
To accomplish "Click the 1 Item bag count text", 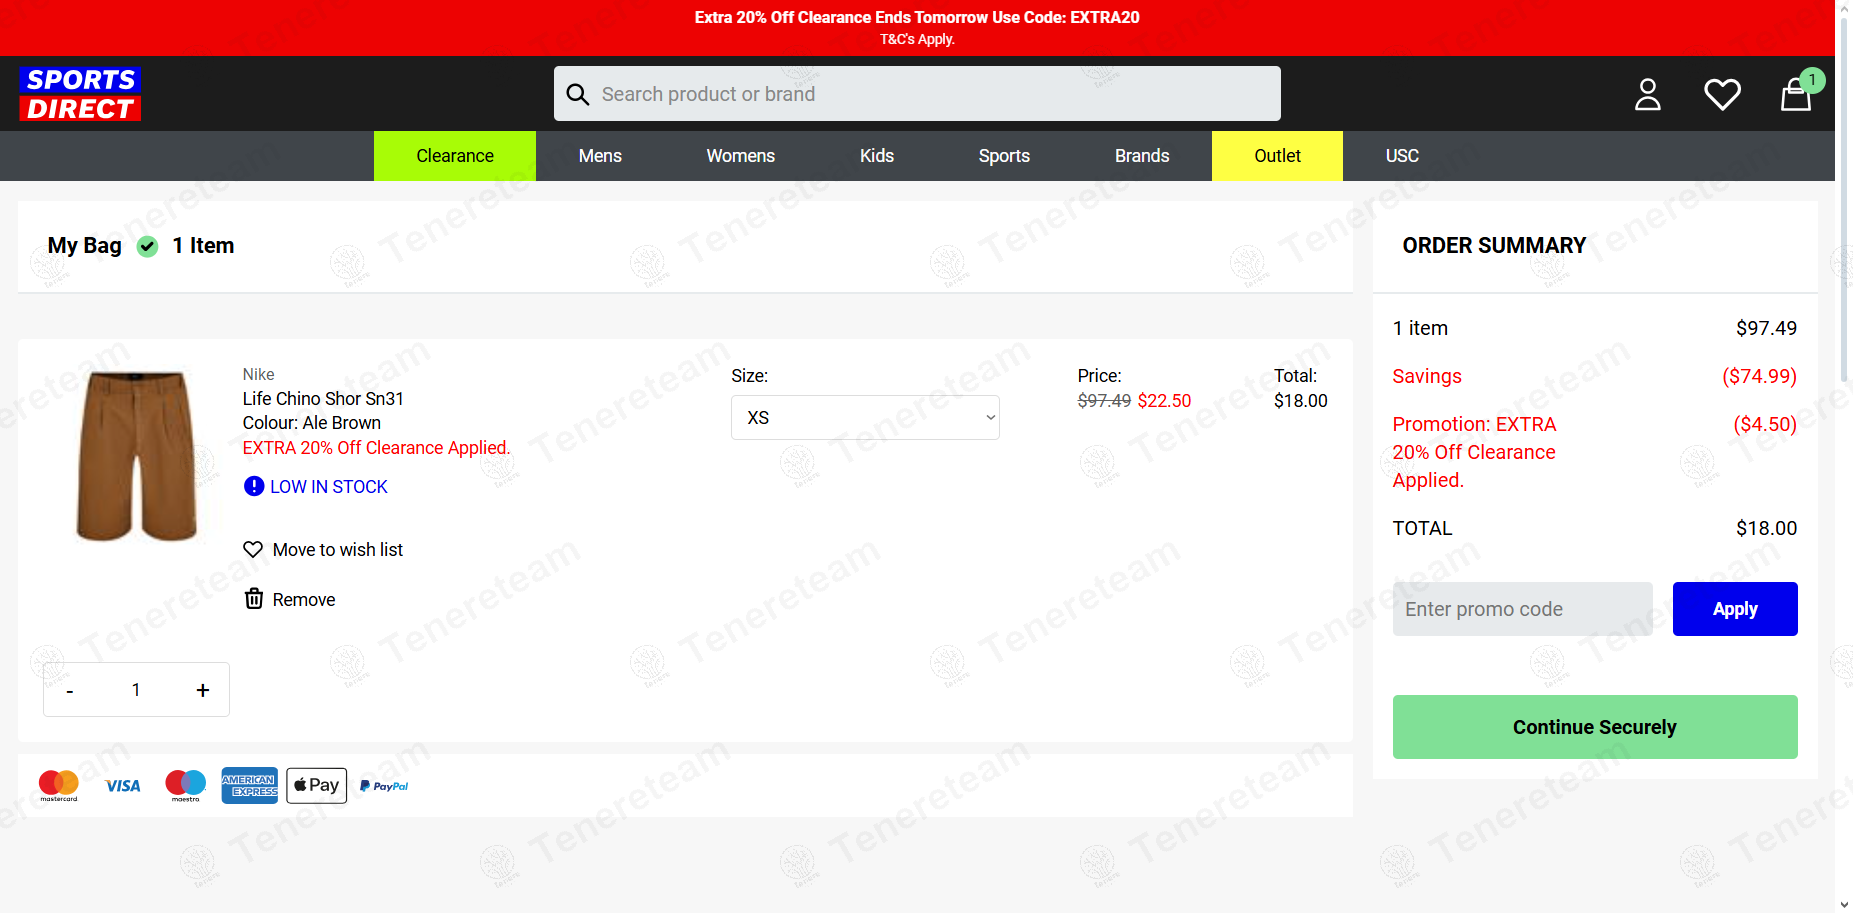I will 203,246.
